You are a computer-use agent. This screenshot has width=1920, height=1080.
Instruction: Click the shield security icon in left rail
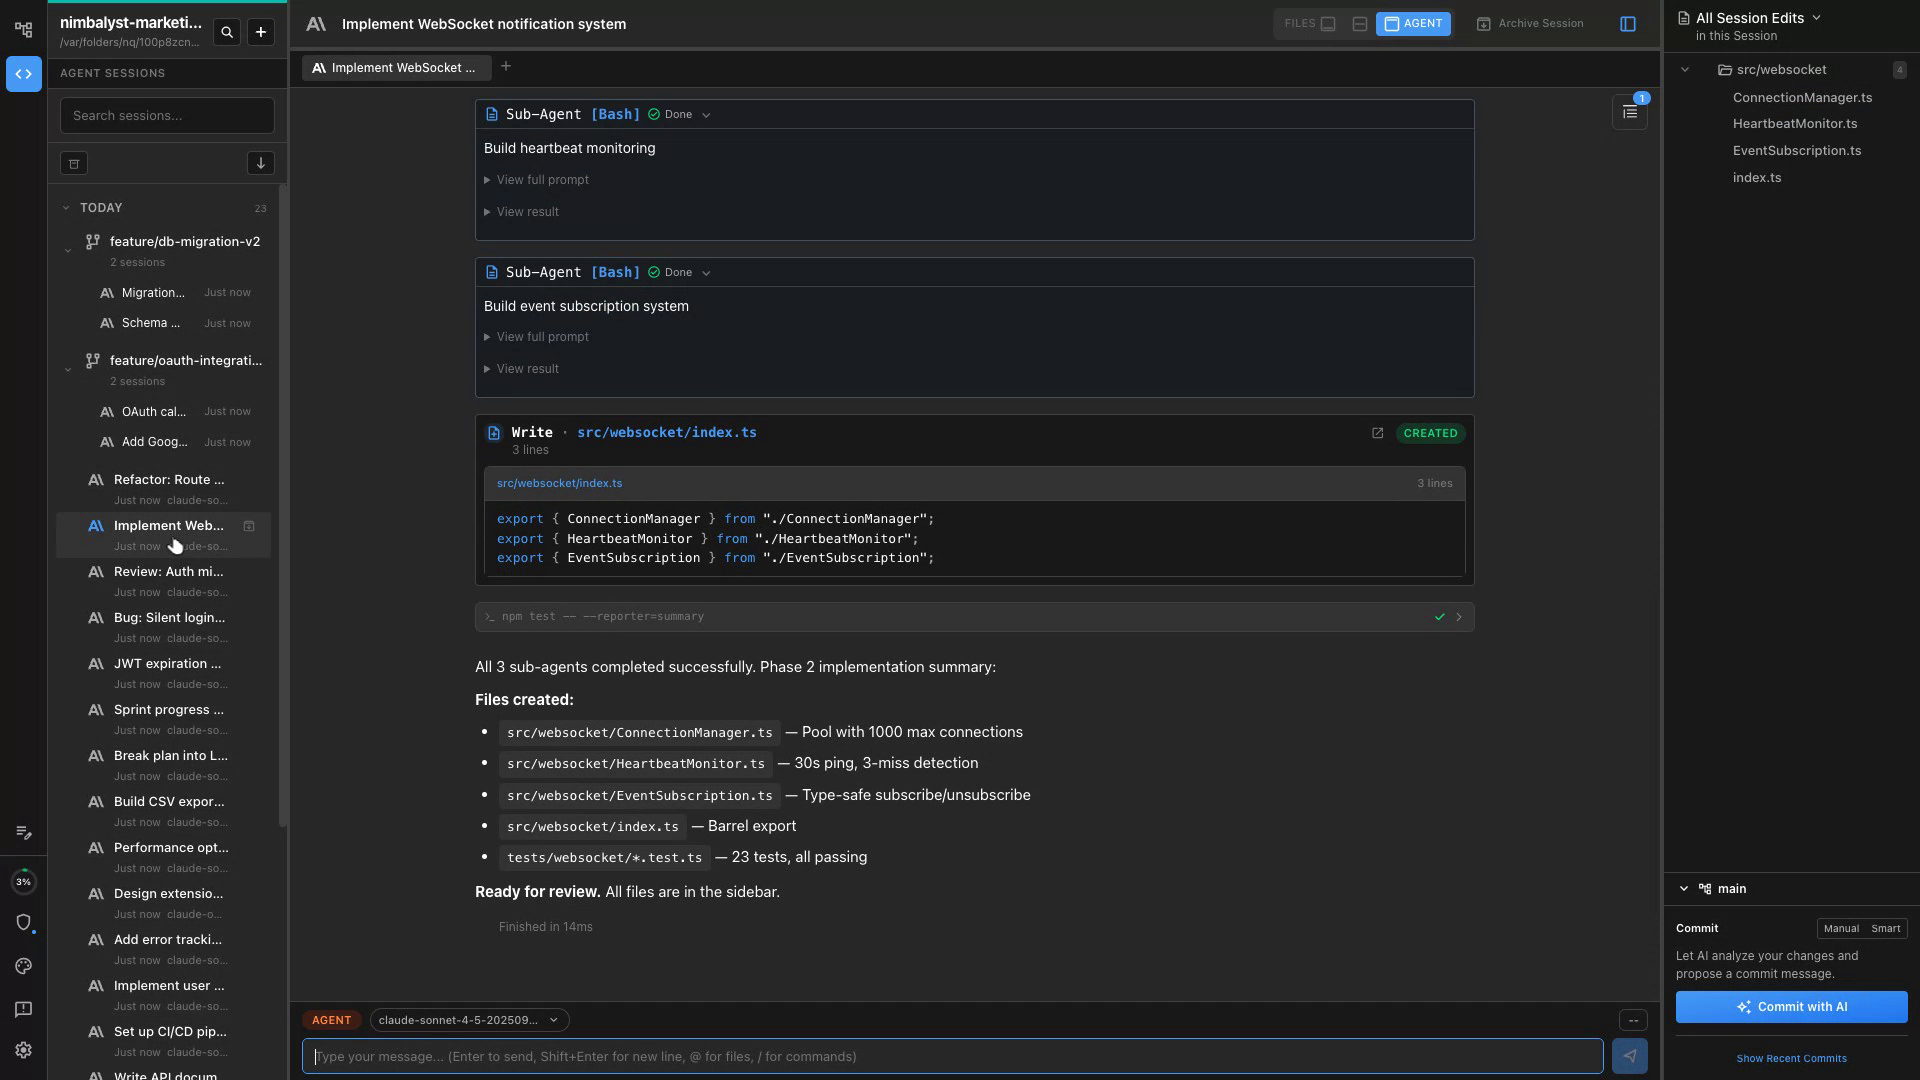(23, 923)
